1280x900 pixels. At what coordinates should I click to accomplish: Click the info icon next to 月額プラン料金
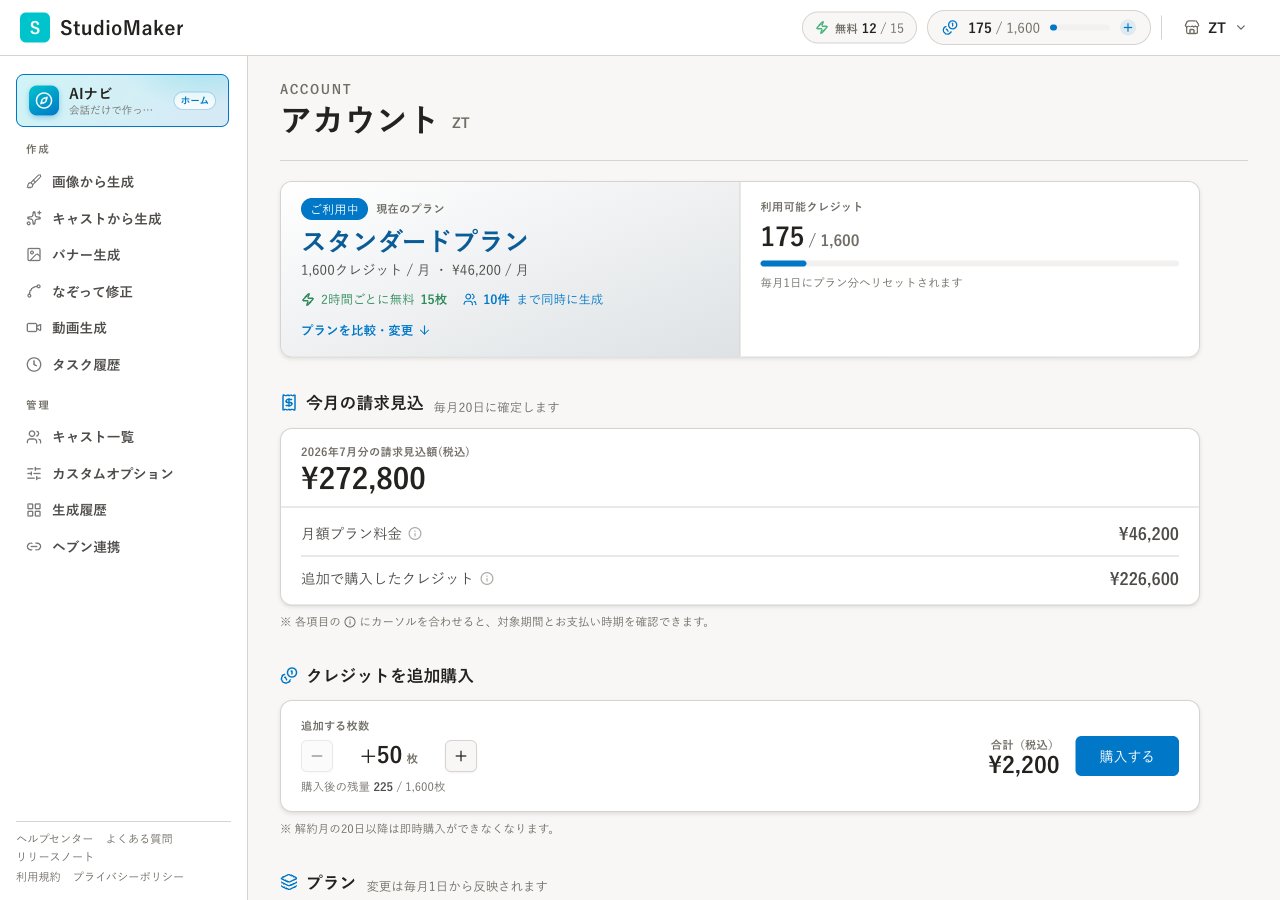[415, 533]
